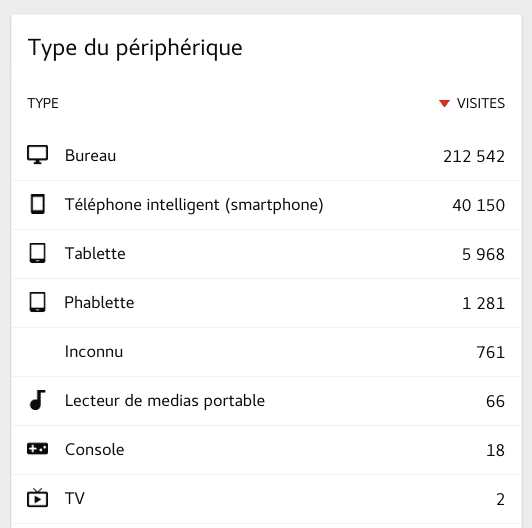Click the game controller icon beside Console
The image size is (532, 528).
pos(37,449)
